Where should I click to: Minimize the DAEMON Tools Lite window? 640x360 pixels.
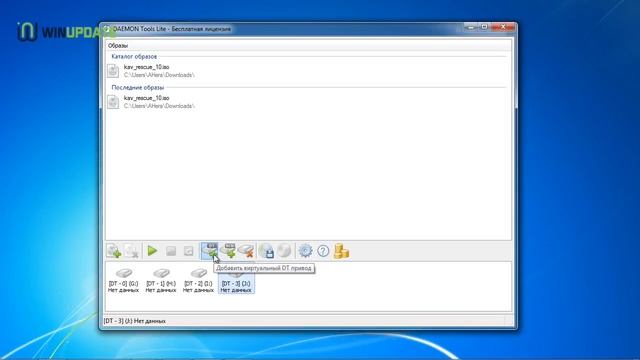click(471, 27)
